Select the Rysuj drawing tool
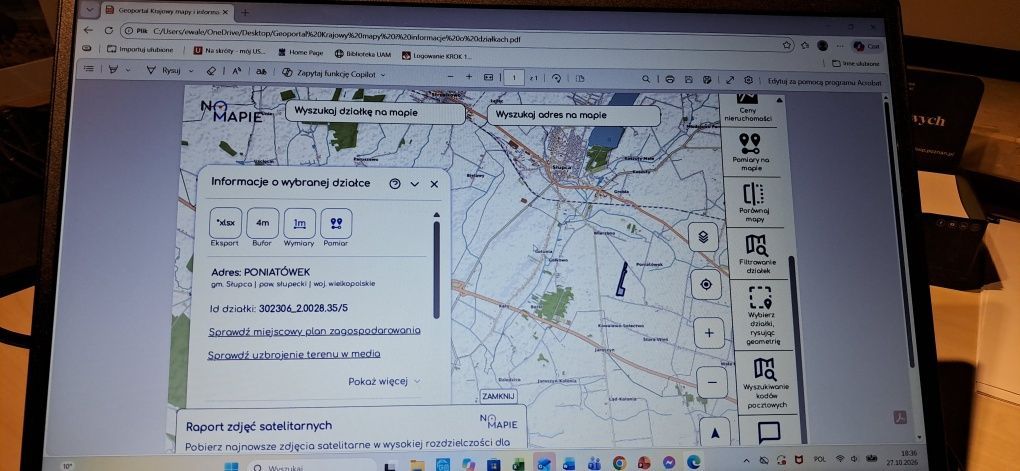Screen dimensions: 1020x471 [164, 70]
